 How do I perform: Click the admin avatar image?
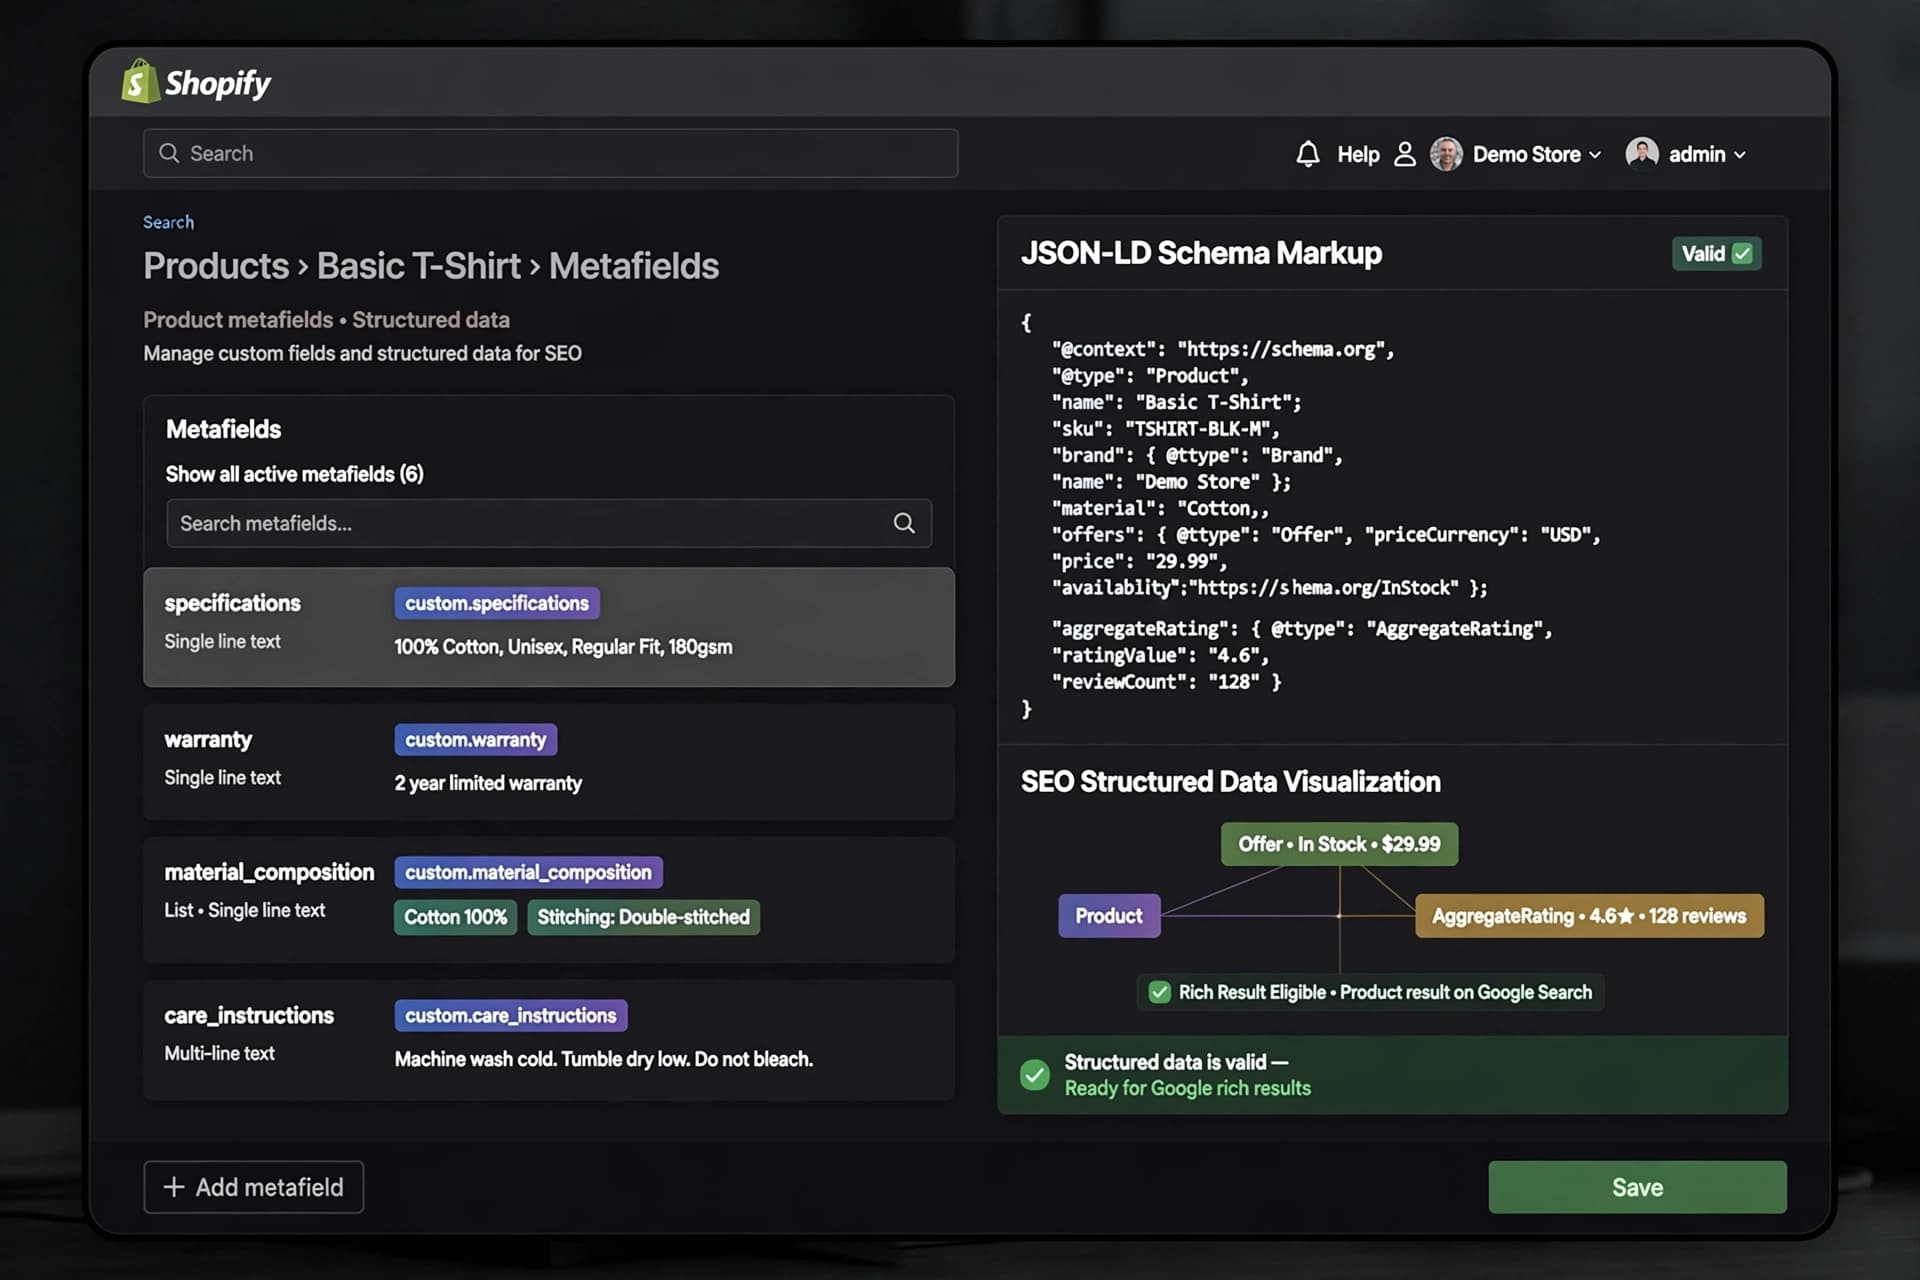1642,154
